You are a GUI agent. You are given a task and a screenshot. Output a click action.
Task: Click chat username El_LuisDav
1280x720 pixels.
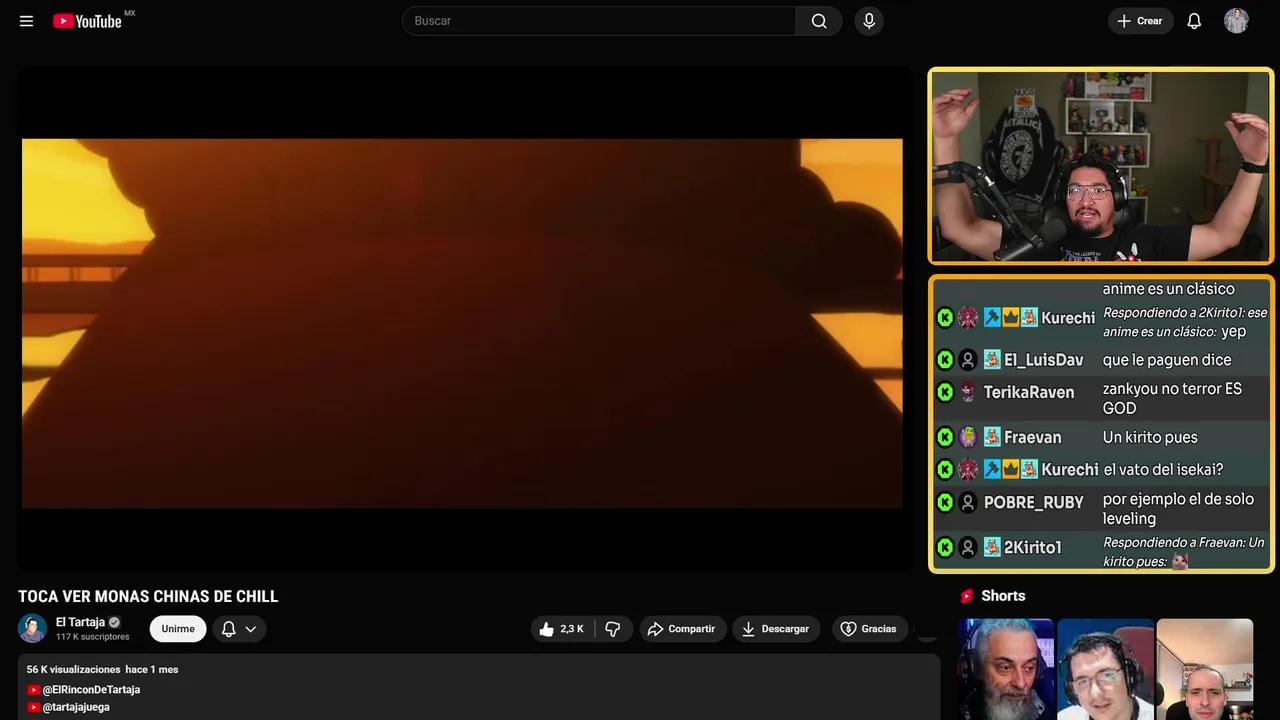click(x=1044, y=360)
